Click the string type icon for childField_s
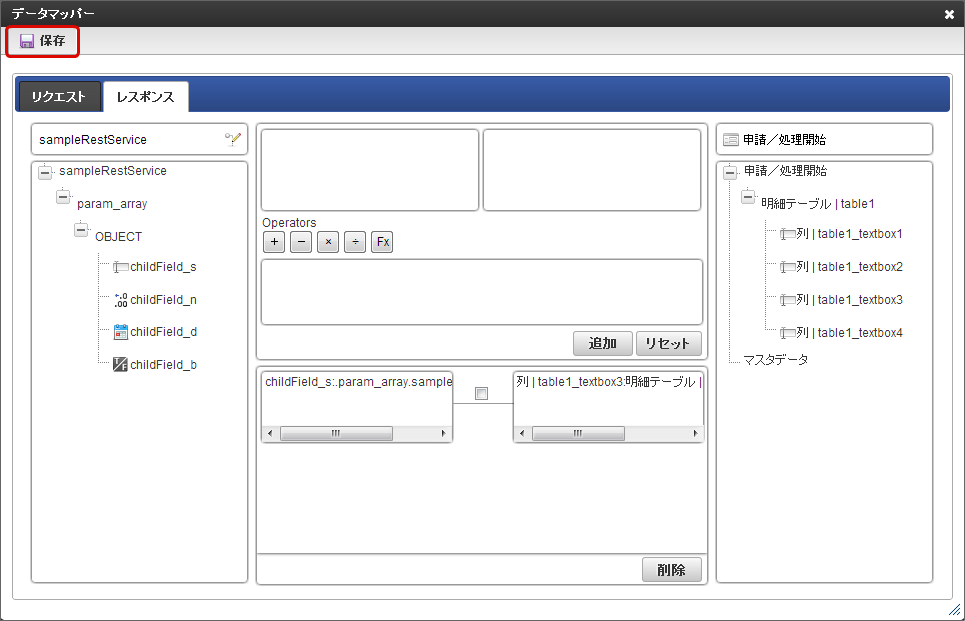This screenshot has width=965, height=621. (121, 267)
